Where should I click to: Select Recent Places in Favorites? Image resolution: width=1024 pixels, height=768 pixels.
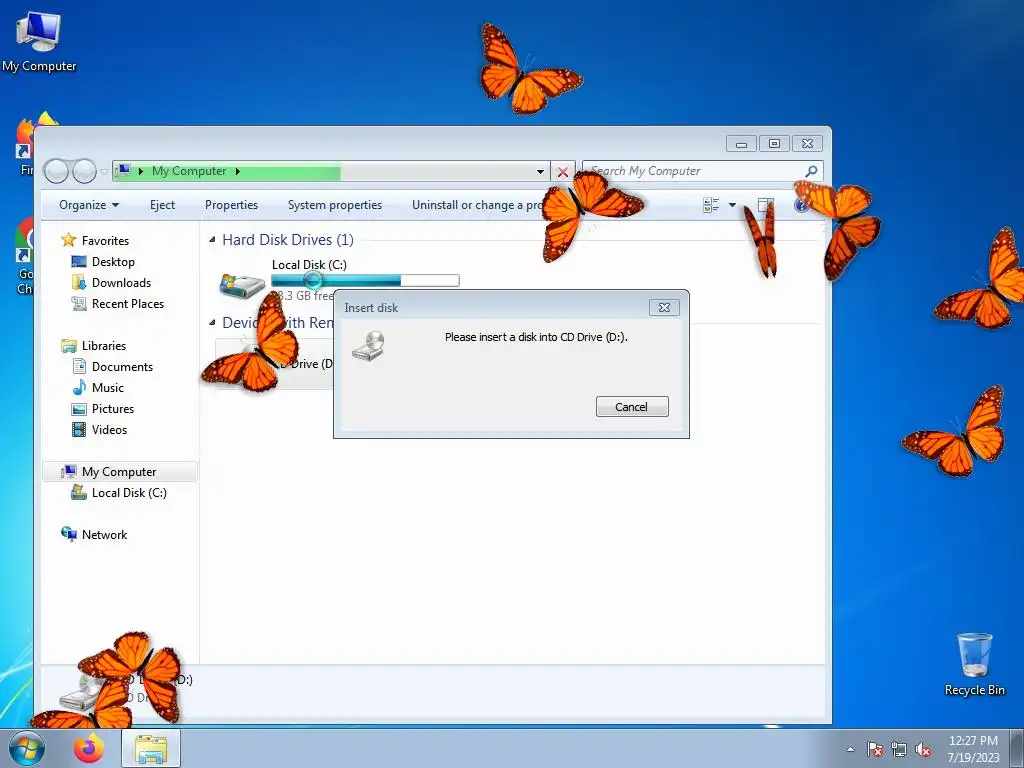[128, 304]
